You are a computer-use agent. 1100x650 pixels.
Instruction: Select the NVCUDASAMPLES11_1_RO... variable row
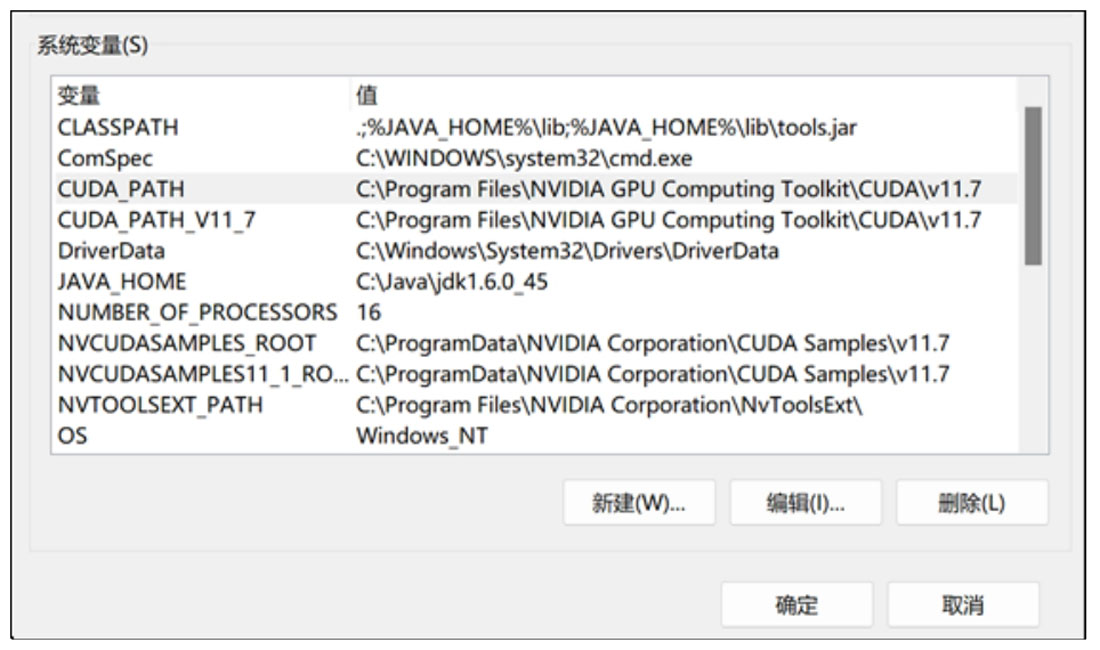click(536, 374)
